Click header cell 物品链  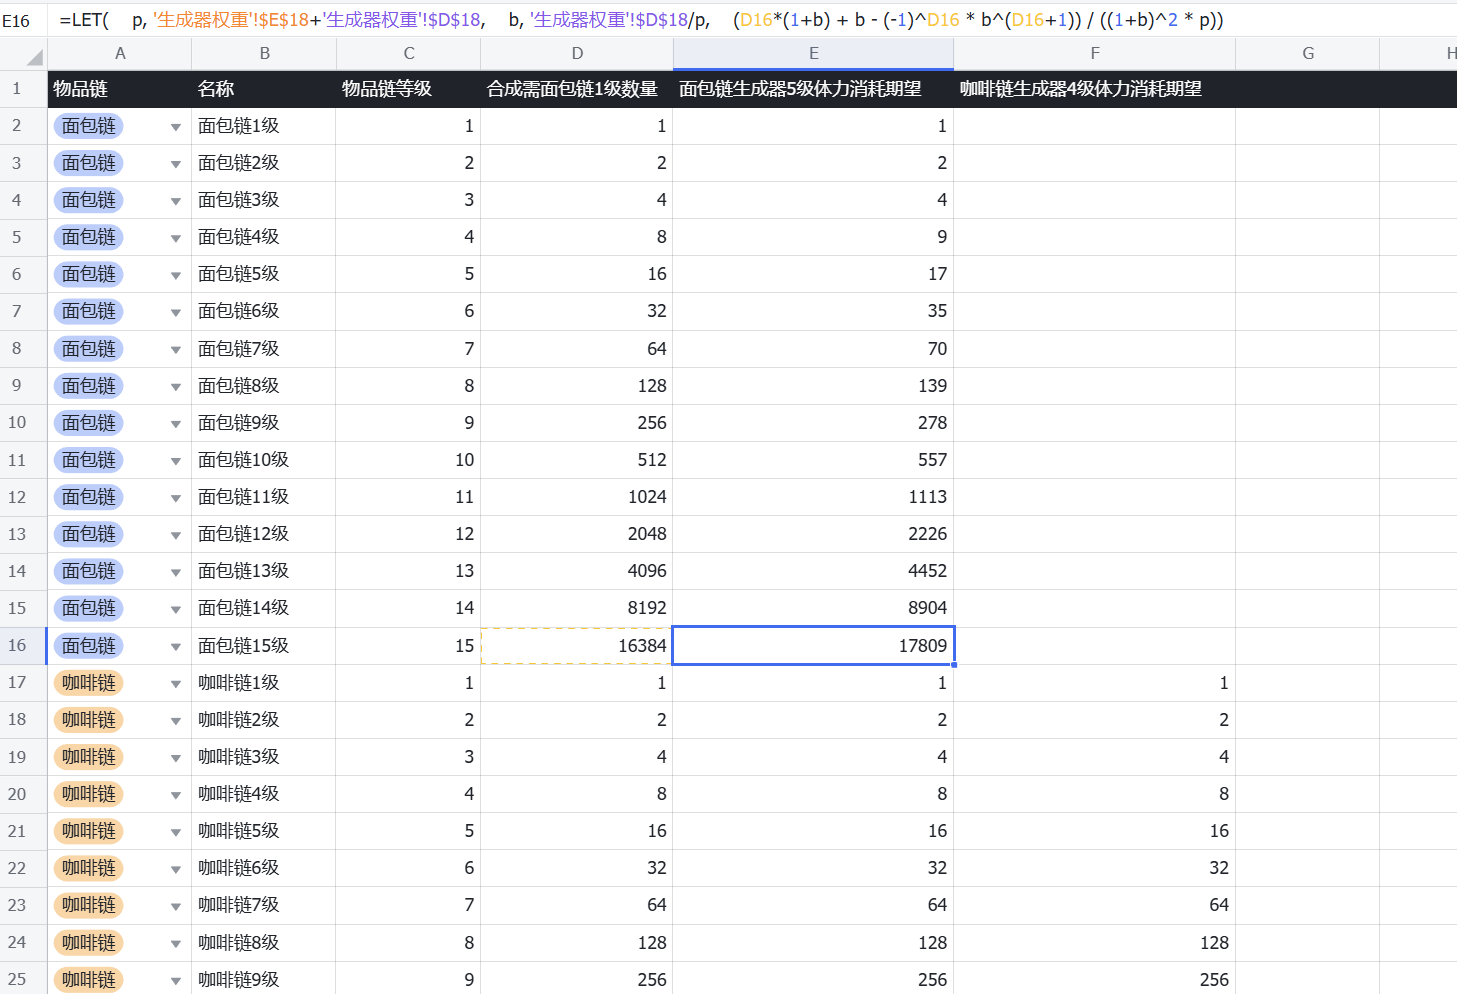click(120, 89)
